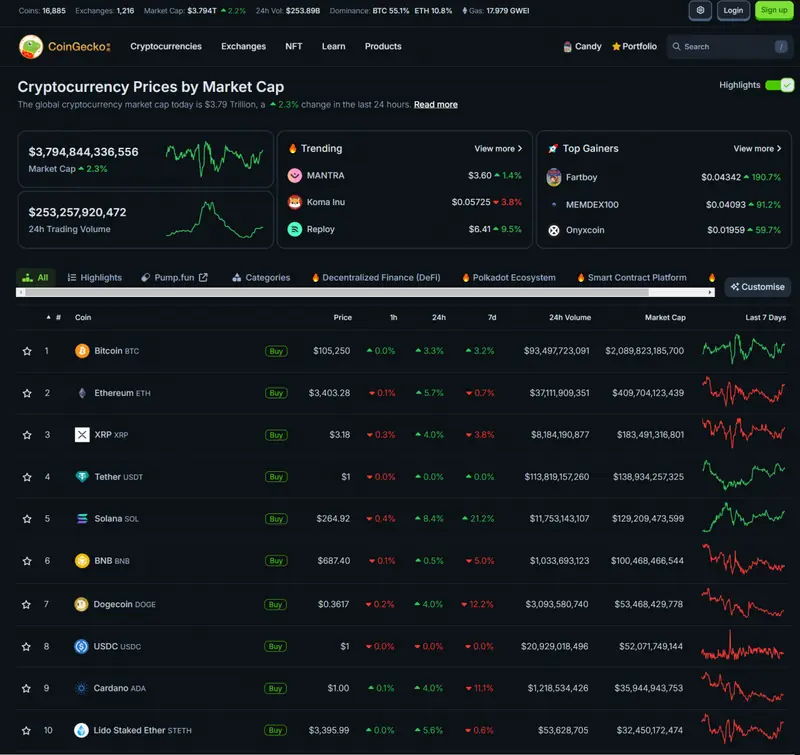Toggle the Highlights switch

pyautogui.click(x=780, y=85)
